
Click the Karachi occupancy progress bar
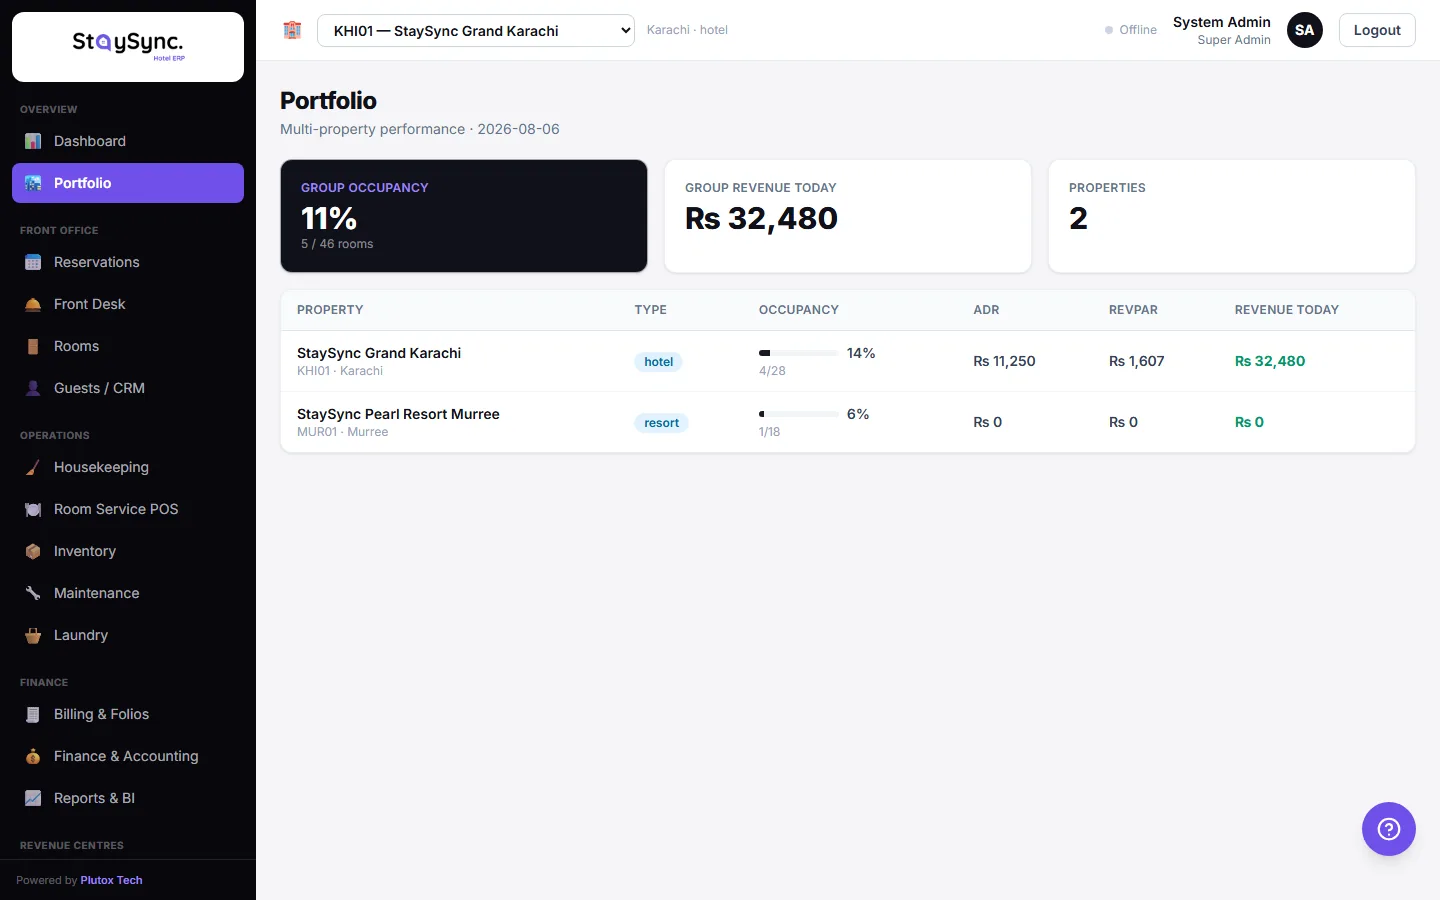pyautogui.click(x=798, y=353)
